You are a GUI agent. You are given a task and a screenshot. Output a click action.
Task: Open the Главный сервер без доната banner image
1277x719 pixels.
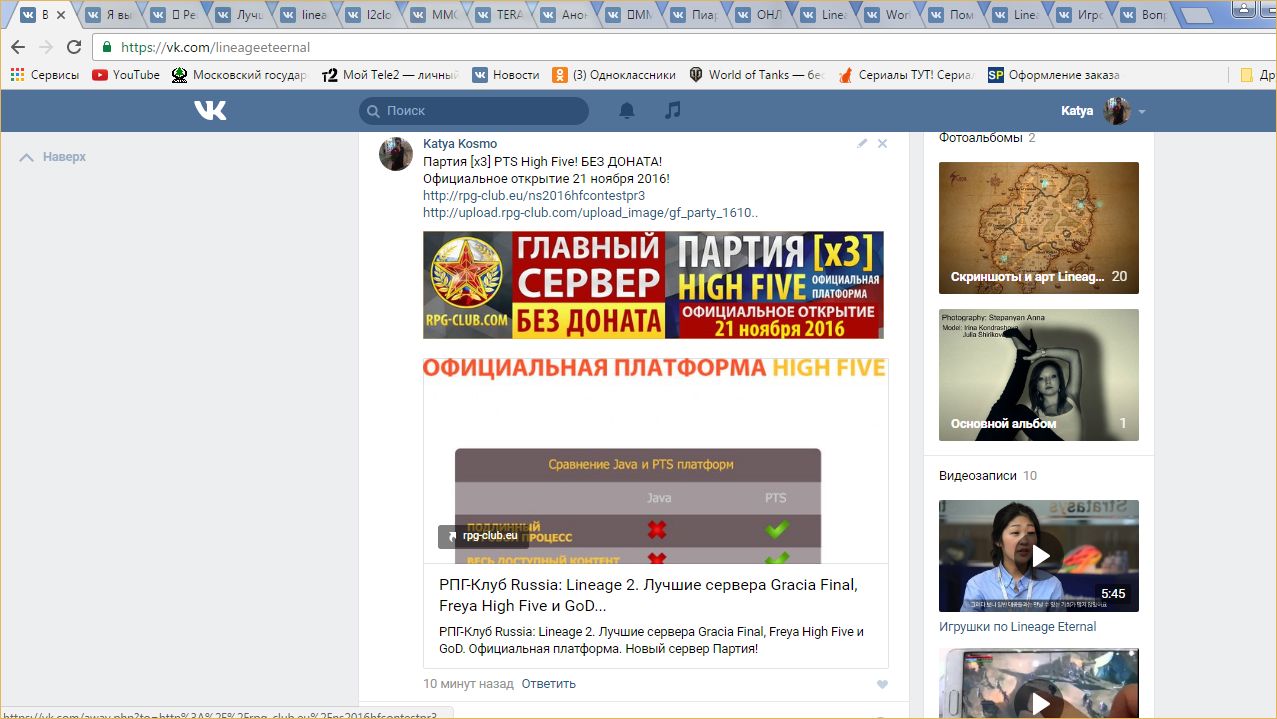(x=653, y=285)
